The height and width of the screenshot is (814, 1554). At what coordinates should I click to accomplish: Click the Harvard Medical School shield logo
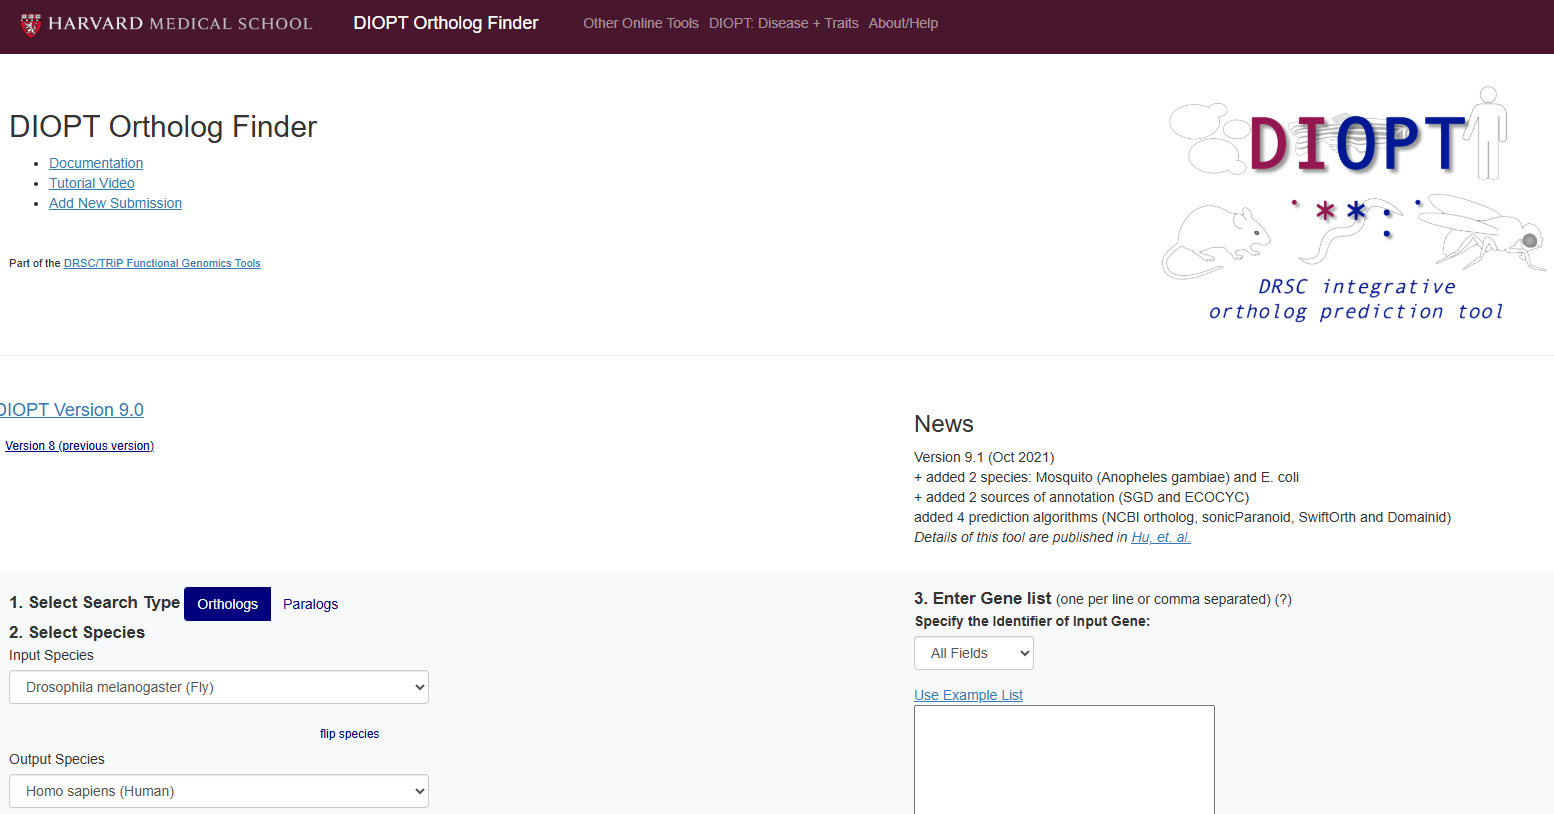pos(31,24)
